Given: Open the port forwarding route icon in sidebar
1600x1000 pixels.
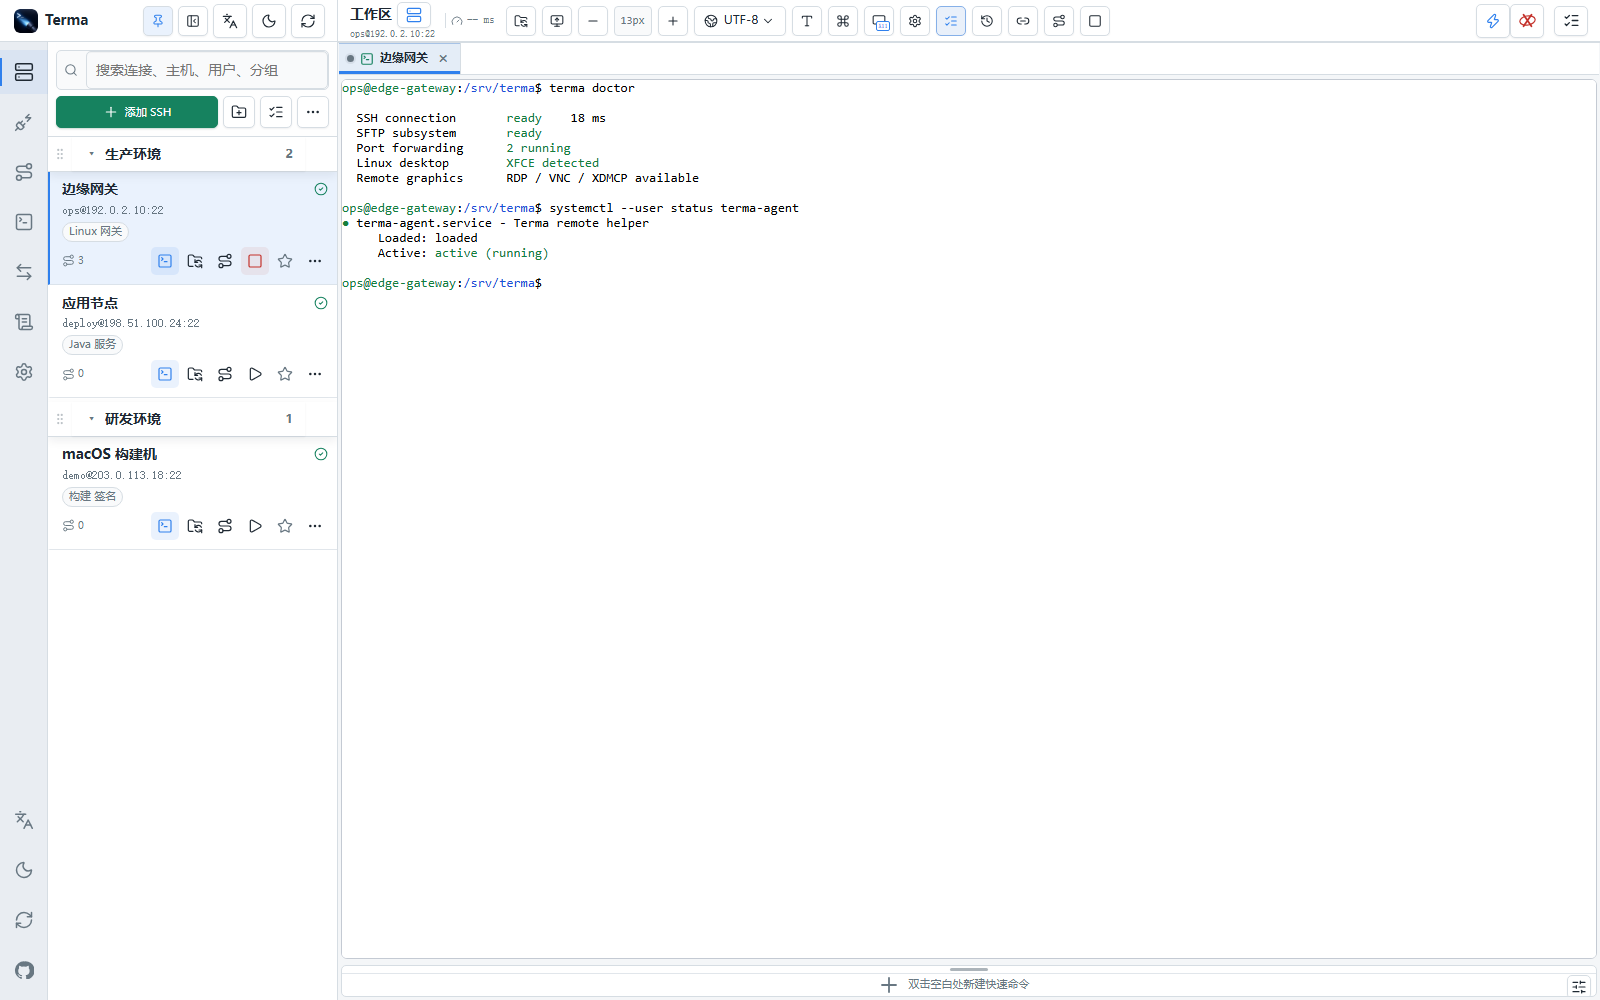Looking at the screenshot, I should 24,172.
